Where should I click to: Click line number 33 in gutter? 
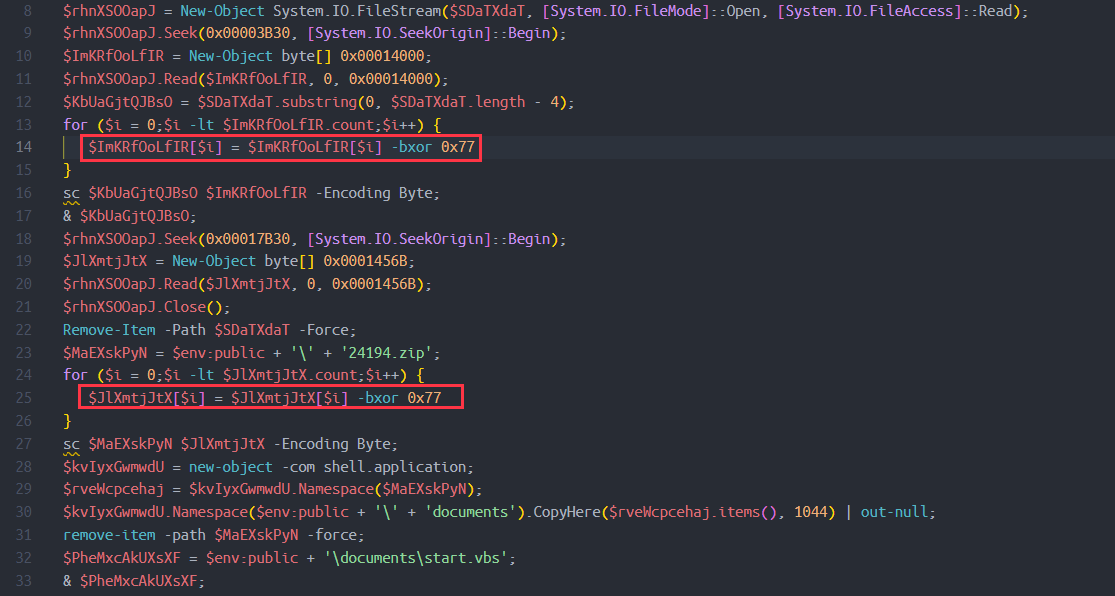23,581
